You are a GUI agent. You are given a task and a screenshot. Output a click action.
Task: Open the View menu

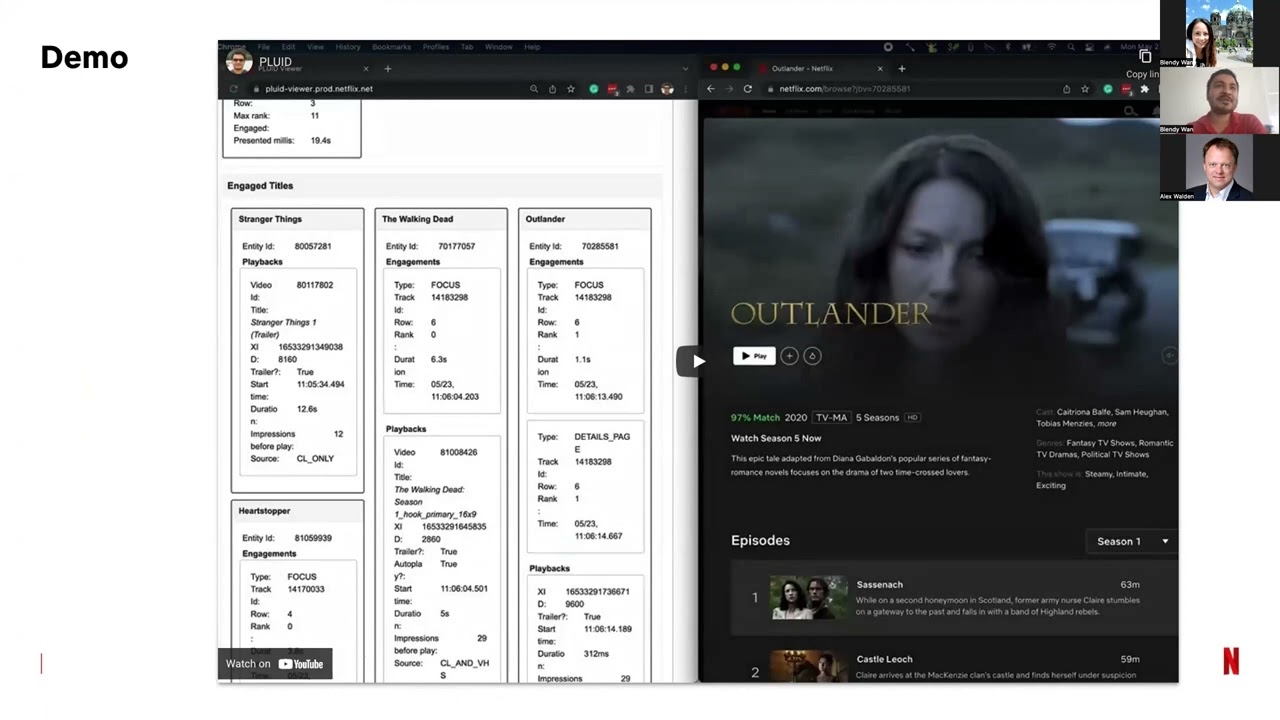tap(315, 47)
